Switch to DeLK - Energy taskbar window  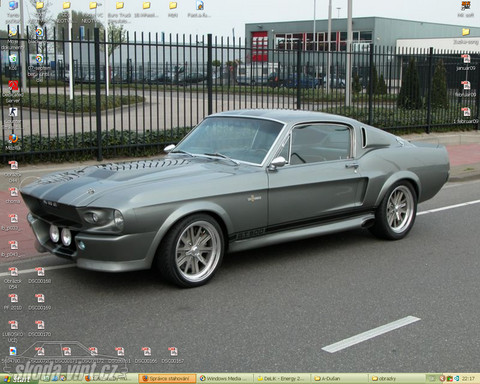pos(282,379)
